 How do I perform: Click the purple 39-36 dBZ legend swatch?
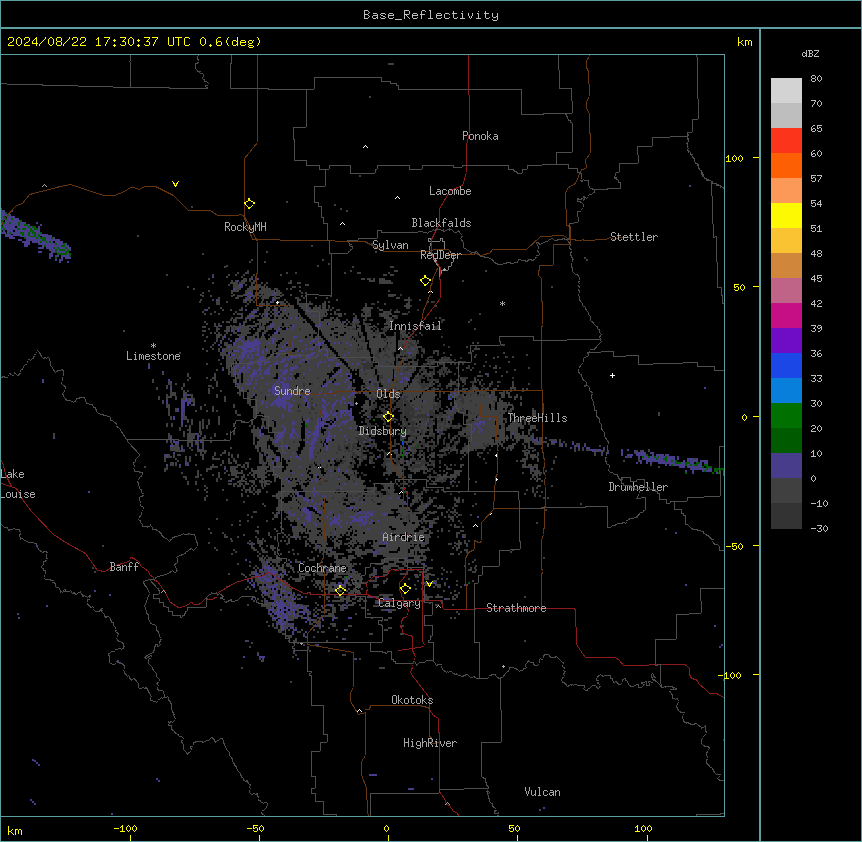(x=786, y=341)
